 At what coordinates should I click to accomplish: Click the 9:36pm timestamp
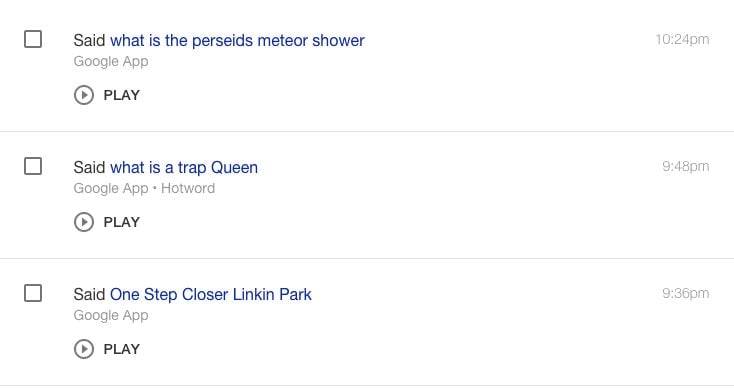click(685, 293)
